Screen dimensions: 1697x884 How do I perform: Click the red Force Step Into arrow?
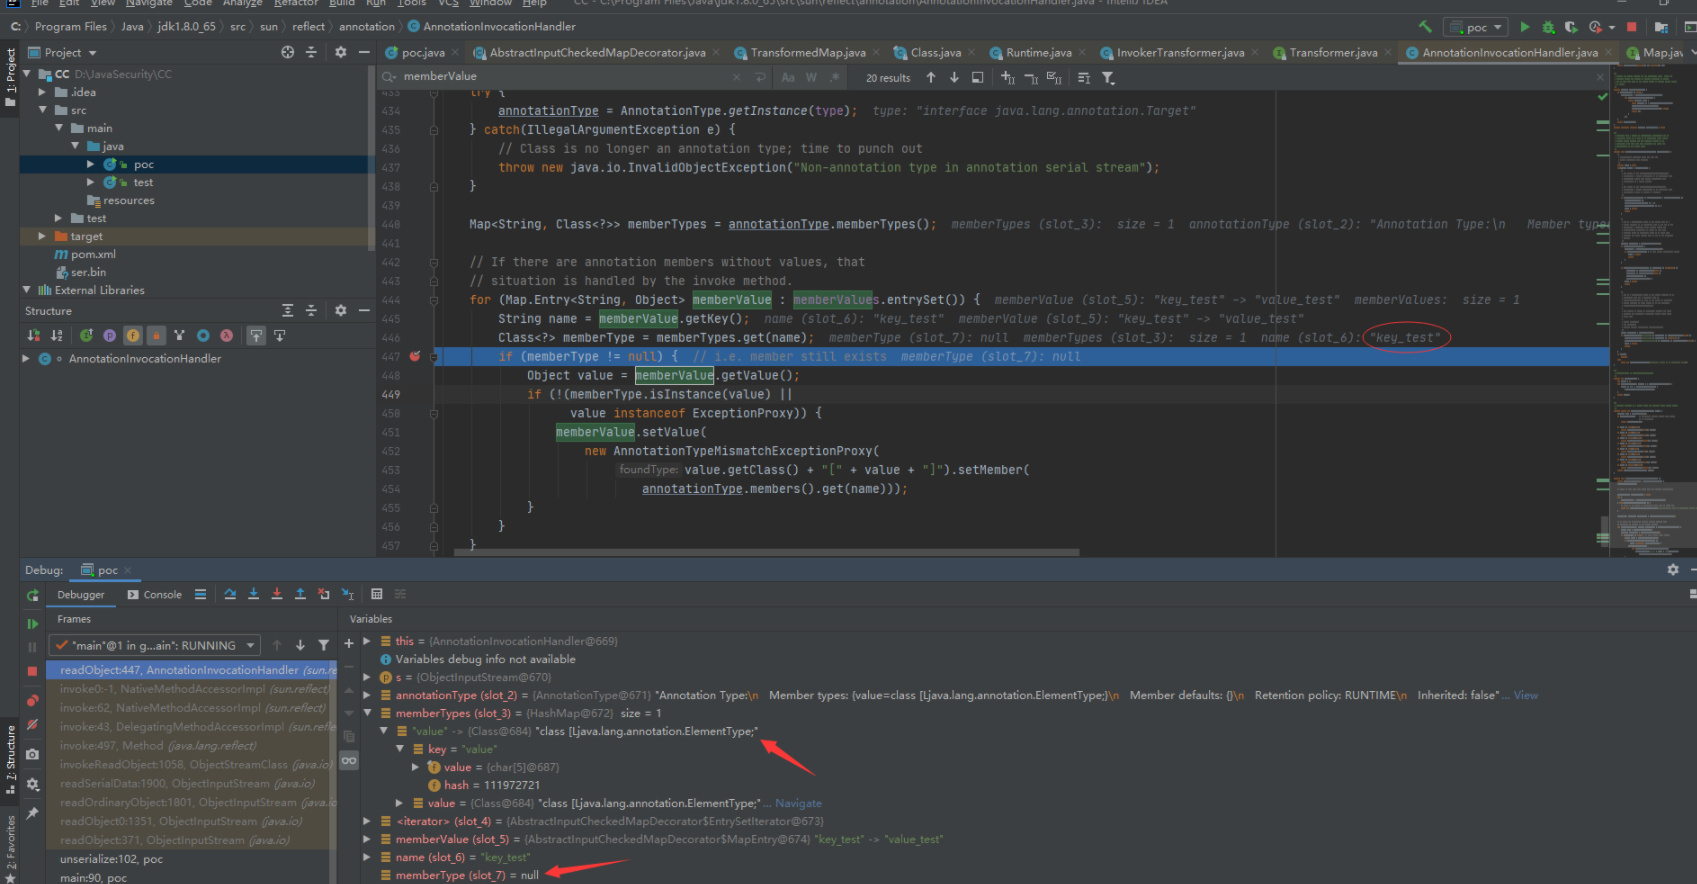tap(277, 594)
